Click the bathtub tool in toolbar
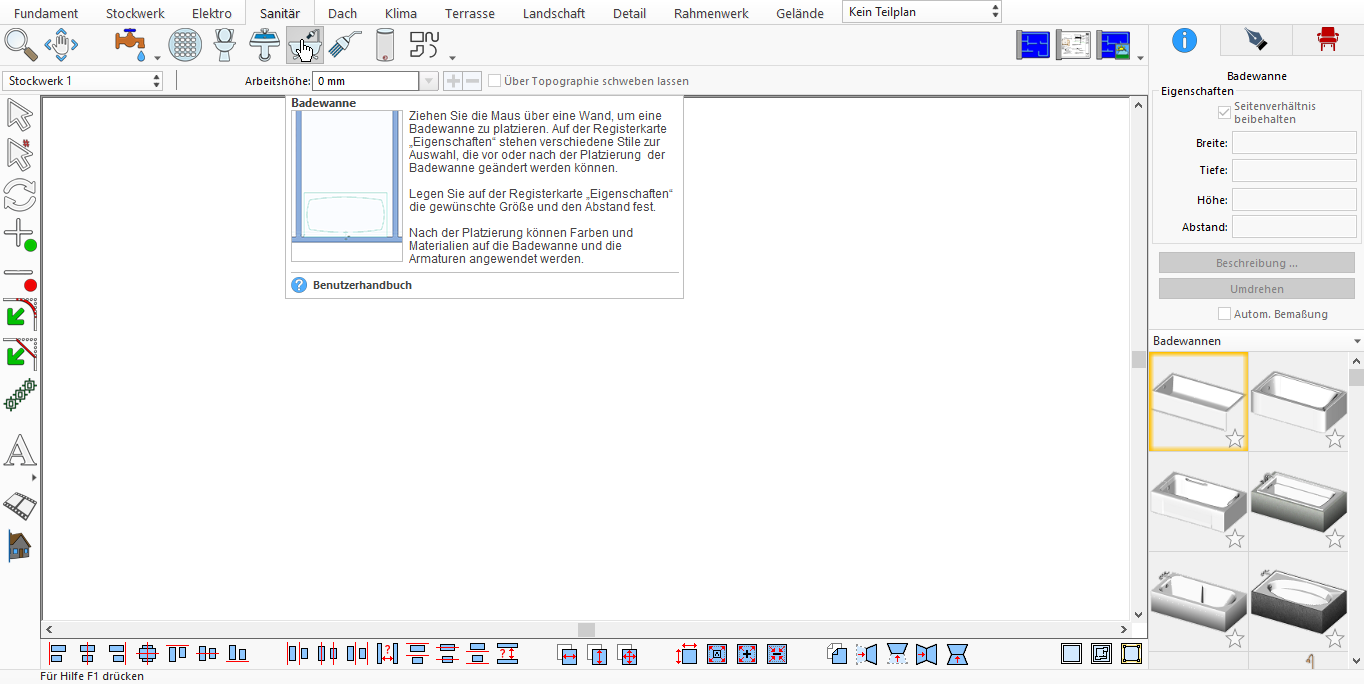This screenshot has width=1364, height=684. tap(305, 45)
